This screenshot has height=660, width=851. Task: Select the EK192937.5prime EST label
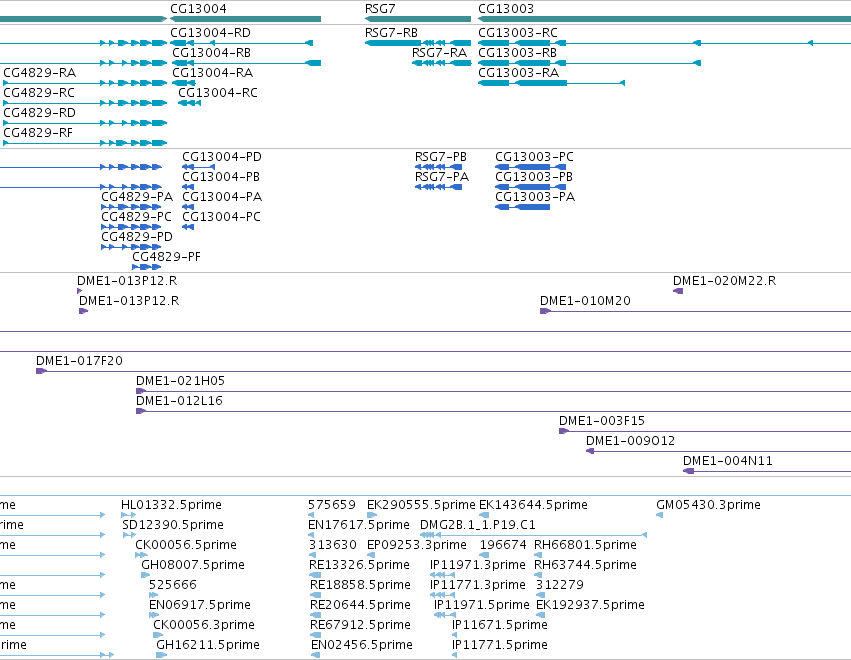click(x=590, y=605)
